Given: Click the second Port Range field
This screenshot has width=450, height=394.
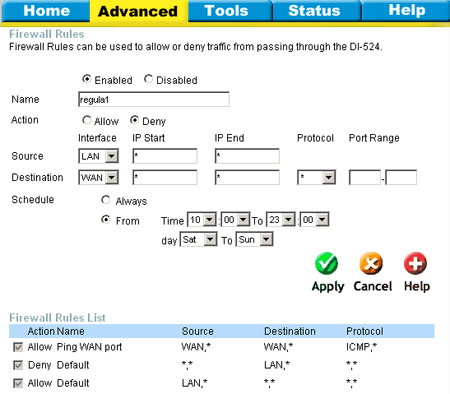Looking at the screenshot, I should (x=401, y=178).
